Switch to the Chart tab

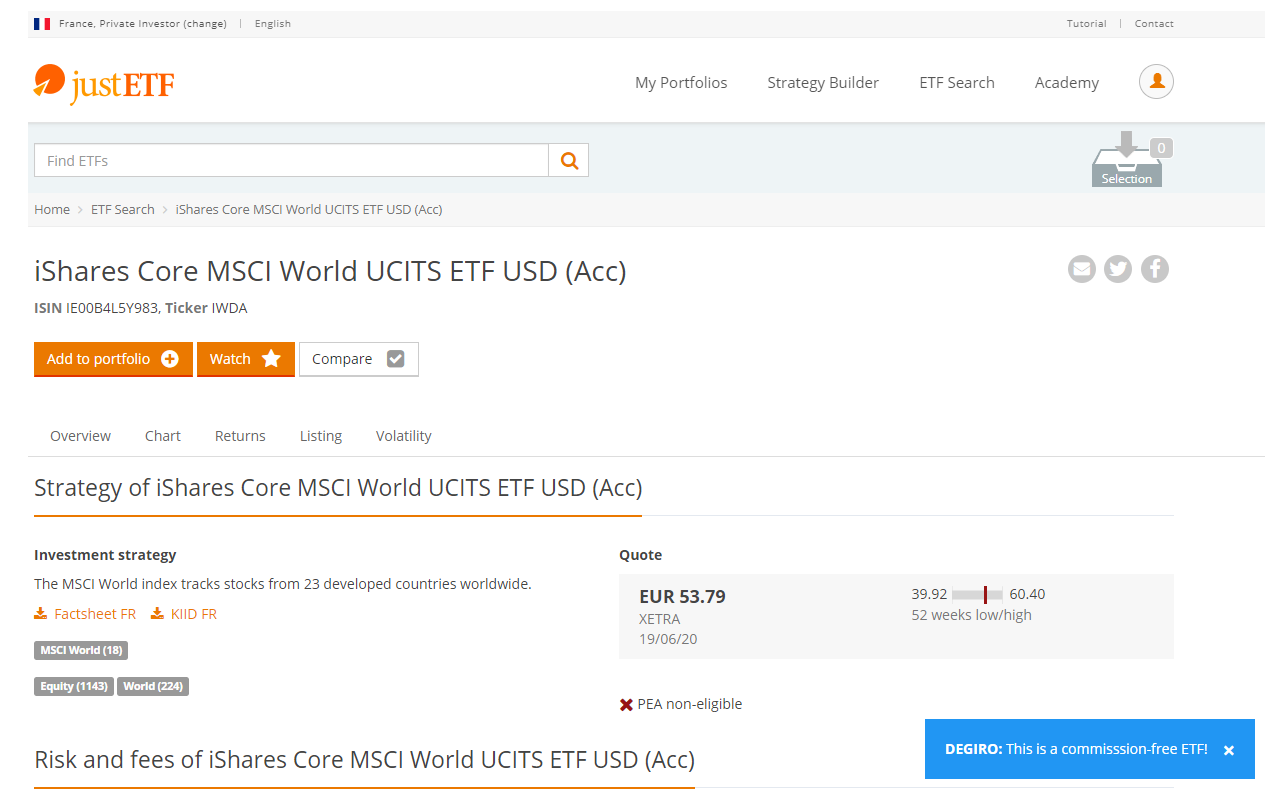tap(163, 436)
